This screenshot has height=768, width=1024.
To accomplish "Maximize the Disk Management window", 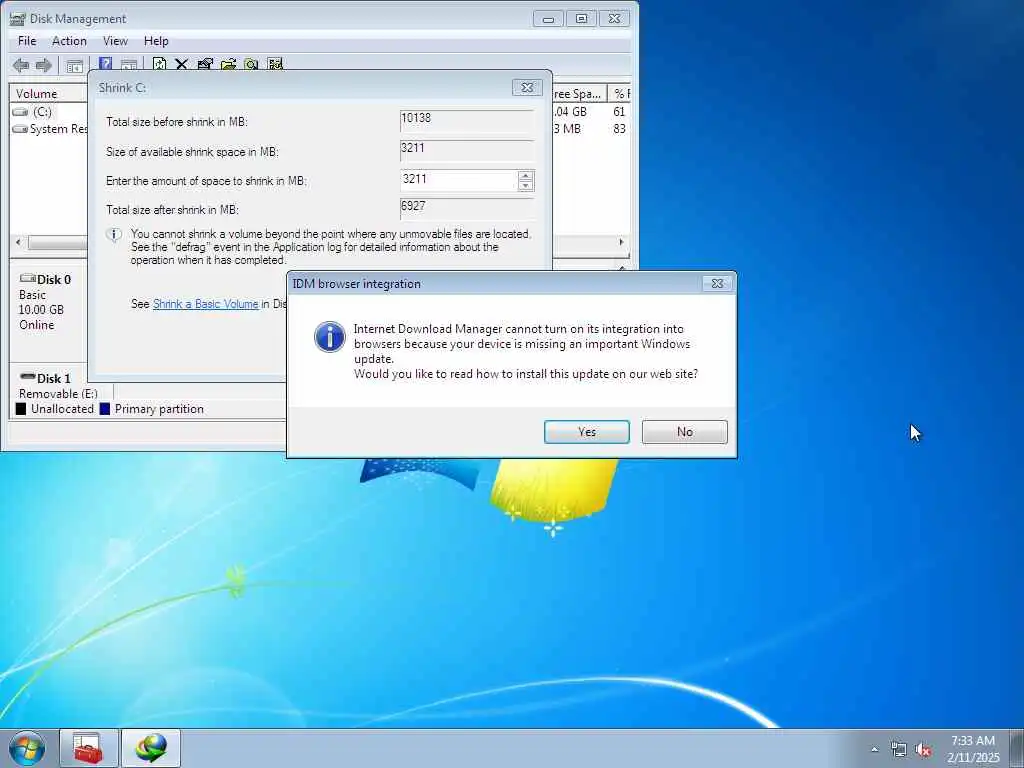I will tap(581, 19).
